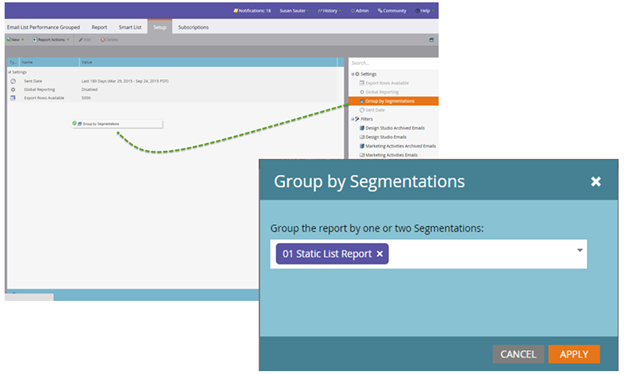The height and width of the screenshot is (375, 624).
Task: Select the Export Rows Available row icon
Action: pyautogui.click(x=13, y=98)
